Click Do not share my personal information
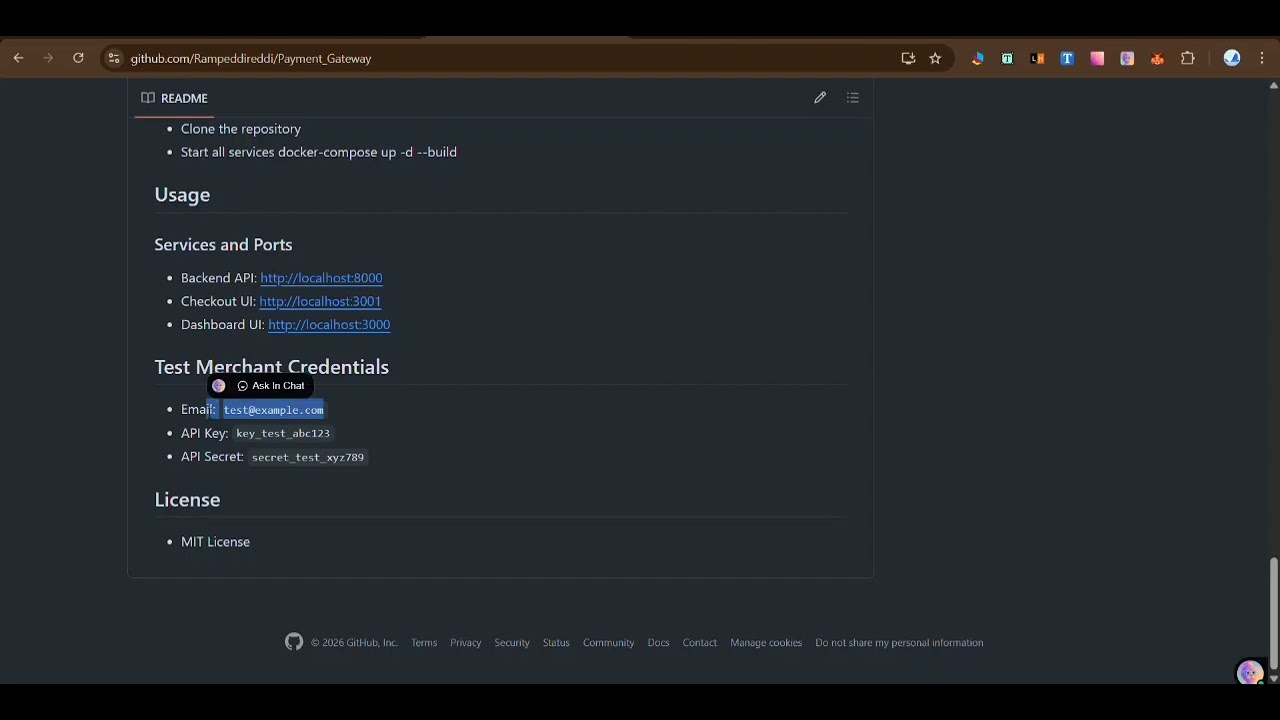 tap(899, 643)
